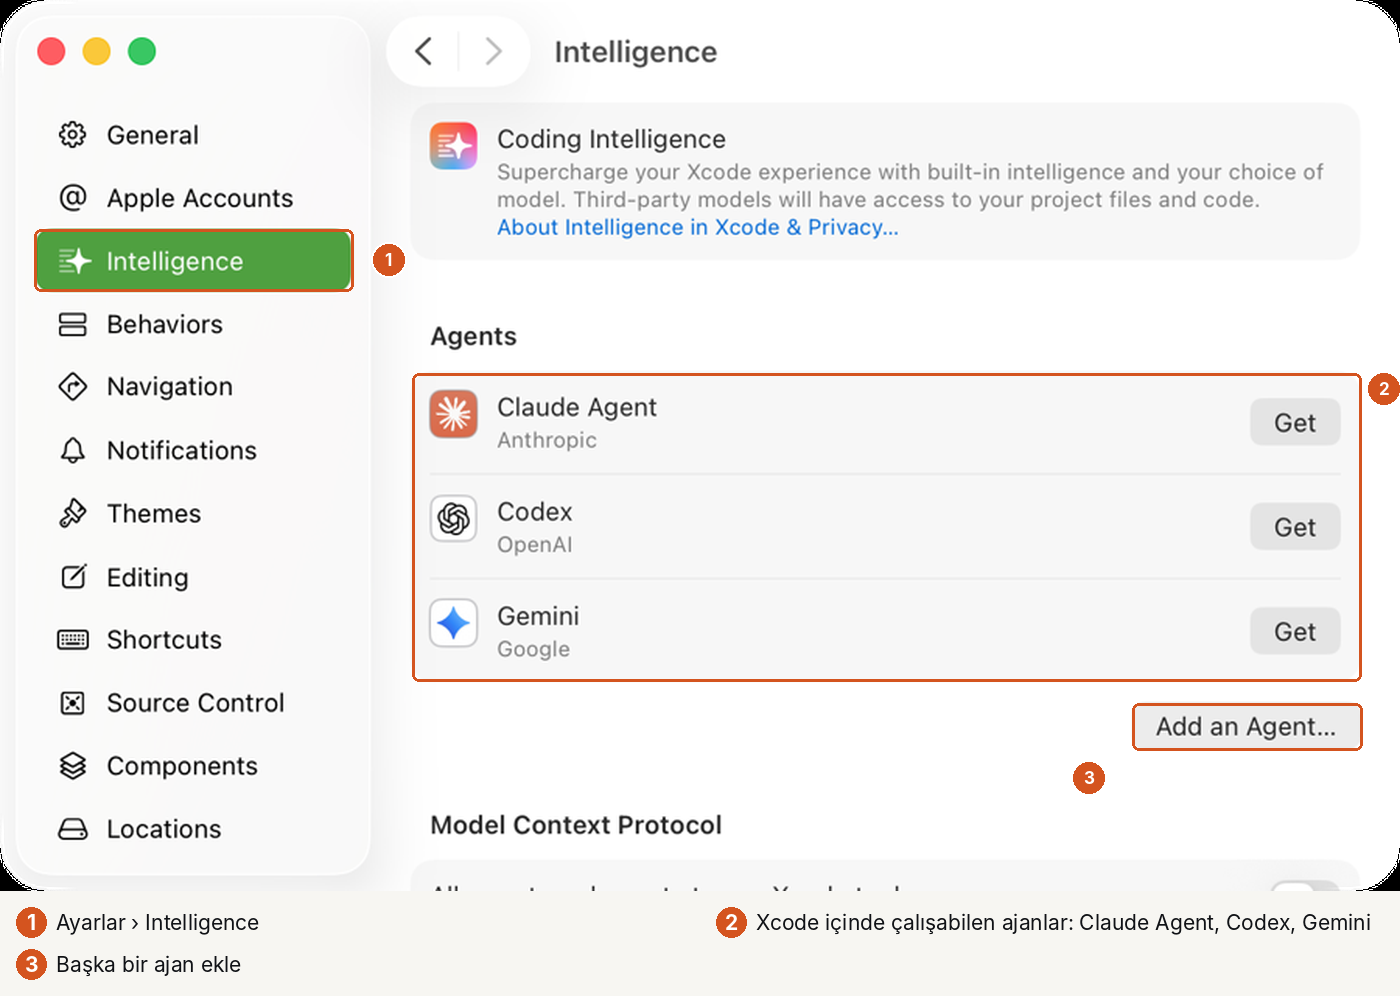Go forward with the right chevron button
The image size is (1400, 996).
pos(493,51)
